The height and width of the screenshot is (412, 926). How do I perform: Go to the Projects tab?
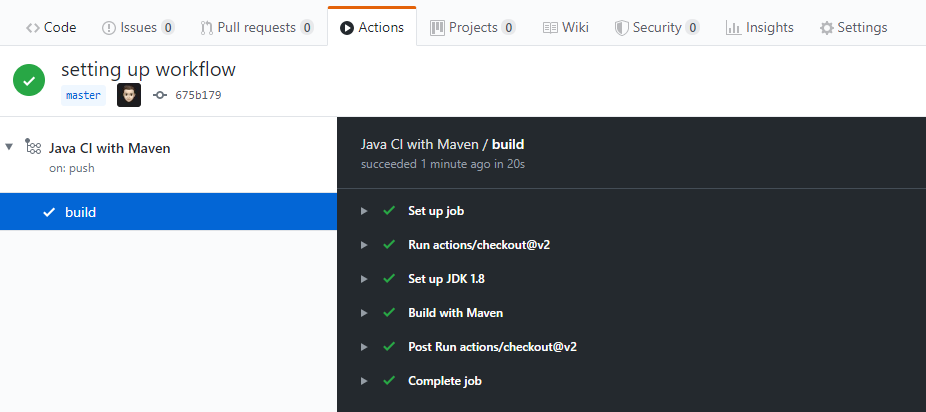[x=473, y=28]
